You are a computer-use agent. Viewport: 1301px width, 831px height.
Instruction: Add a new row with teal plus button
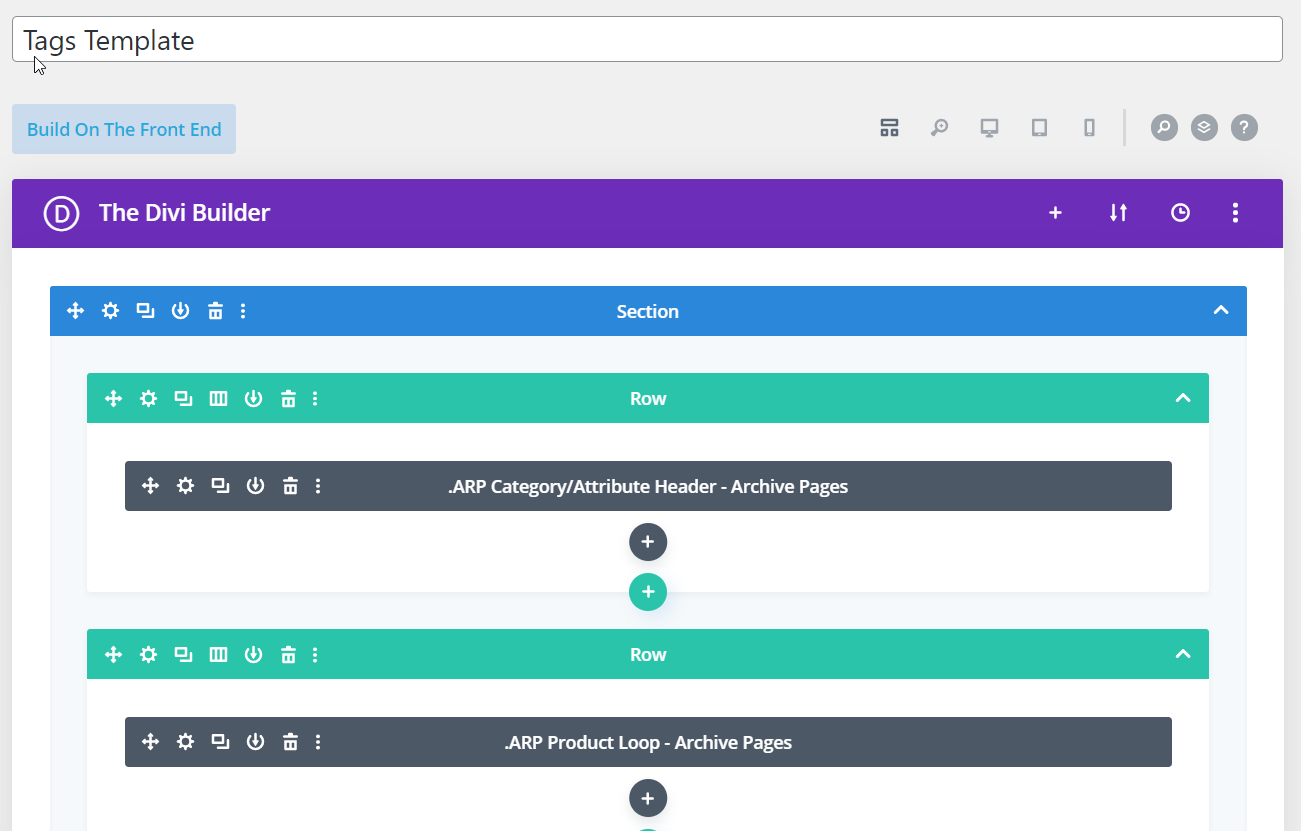648,592
